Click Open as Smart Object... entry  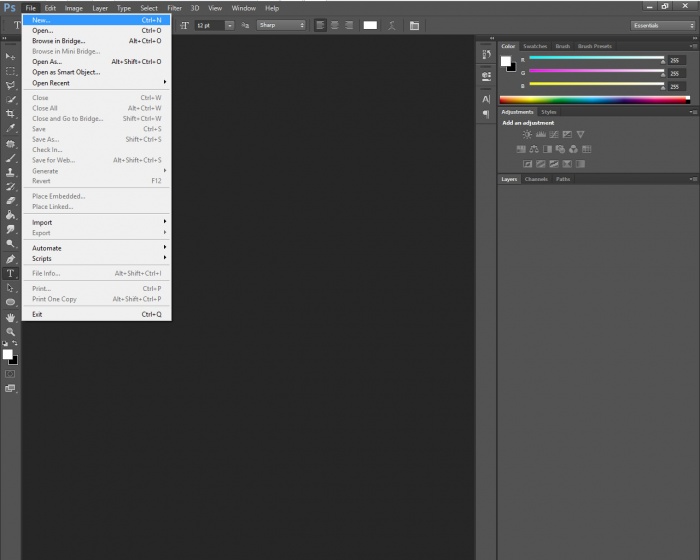[x=66, y=72]
